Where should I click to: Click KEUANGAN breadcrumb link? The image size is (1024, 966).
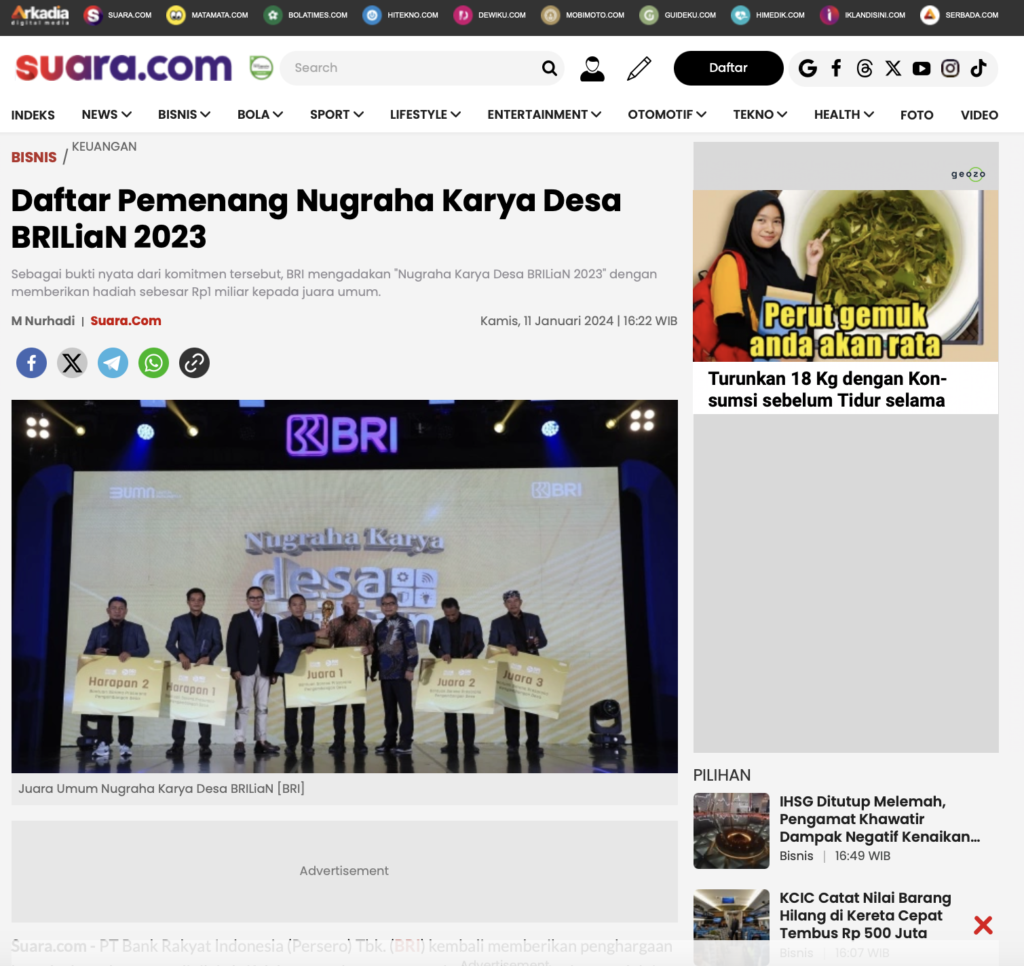pyautogui.click(x=104, y=146)
